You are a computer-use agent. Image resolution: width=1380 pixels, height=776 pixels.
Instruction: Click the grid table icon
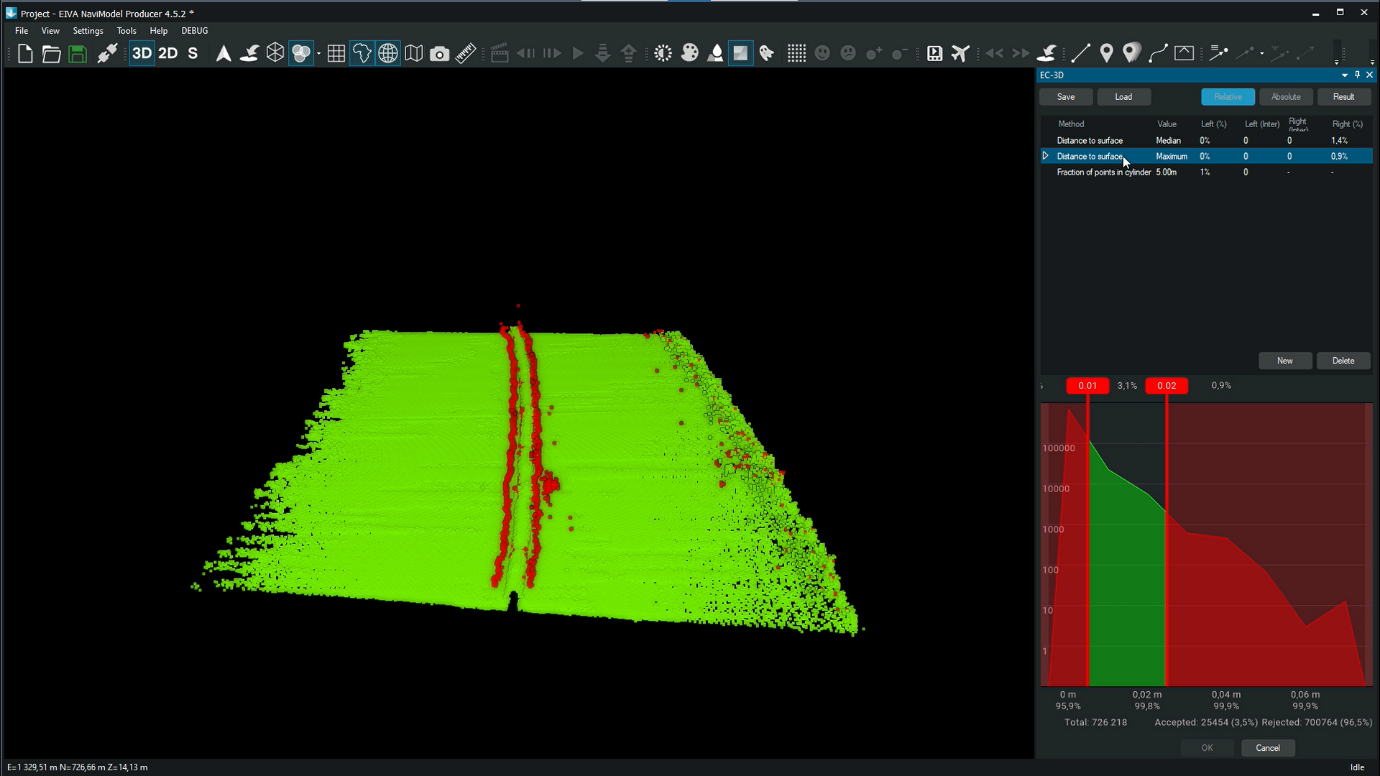(336, 54)
